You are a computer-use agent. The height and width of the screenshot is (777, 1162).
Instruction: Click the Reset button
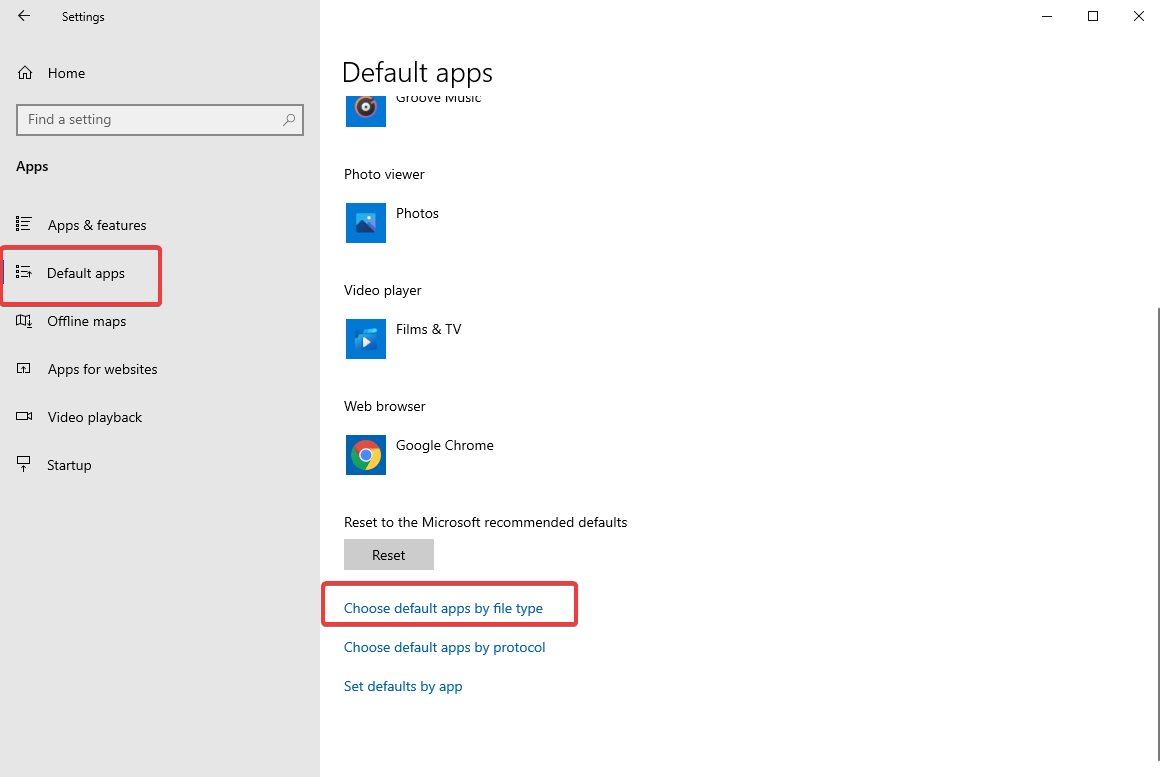coord(388,554)
